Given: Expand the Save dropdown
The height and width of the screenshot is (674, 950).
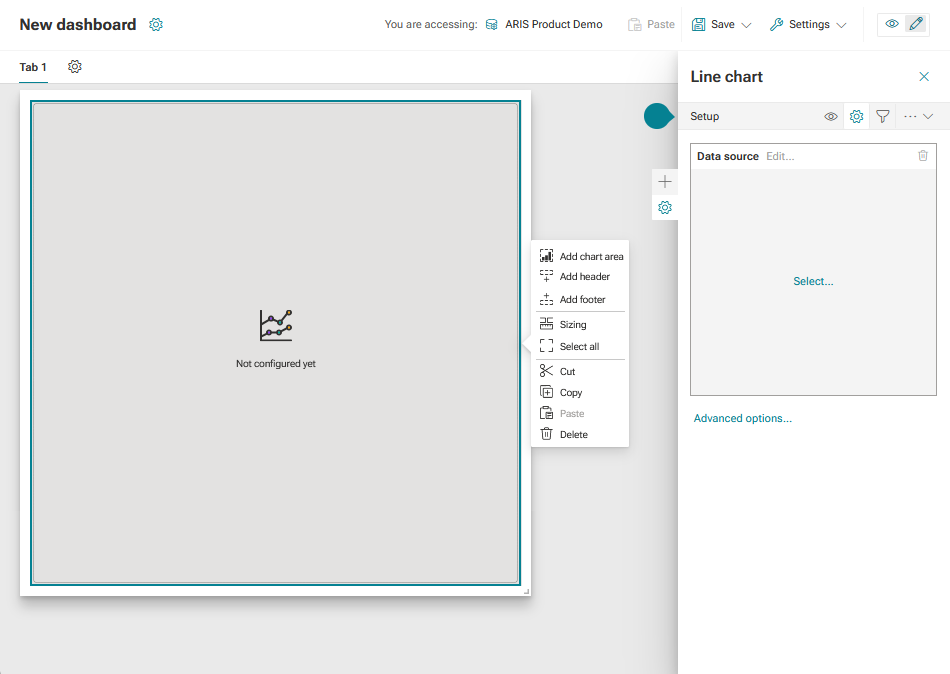Looking at the screenshot, I should (746, 25).
